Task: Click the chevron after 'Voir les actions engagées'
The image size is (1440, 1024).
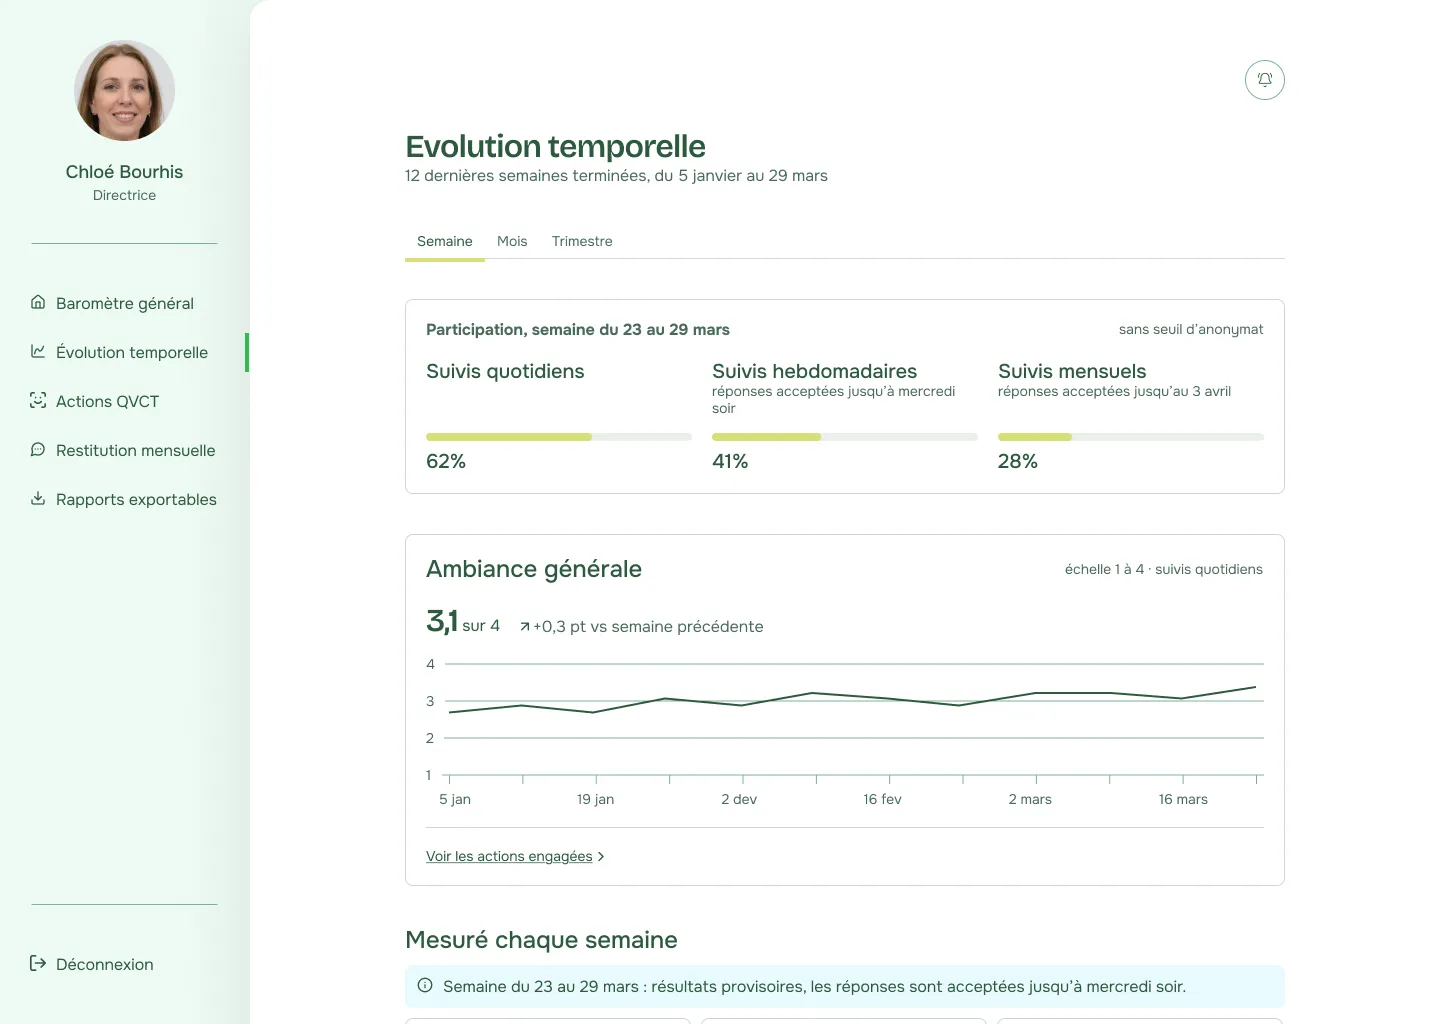Action: (x=600, y=857)
